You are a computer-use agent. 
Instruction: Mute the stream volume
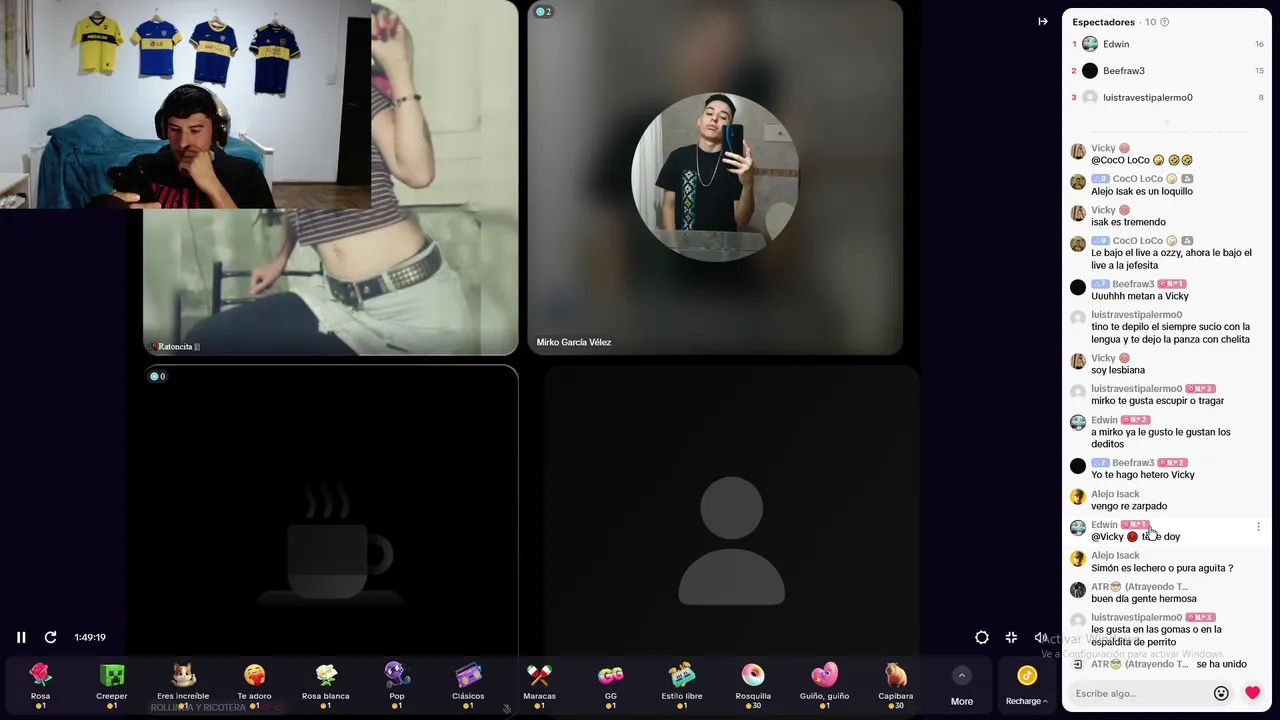coord(1040,637)
